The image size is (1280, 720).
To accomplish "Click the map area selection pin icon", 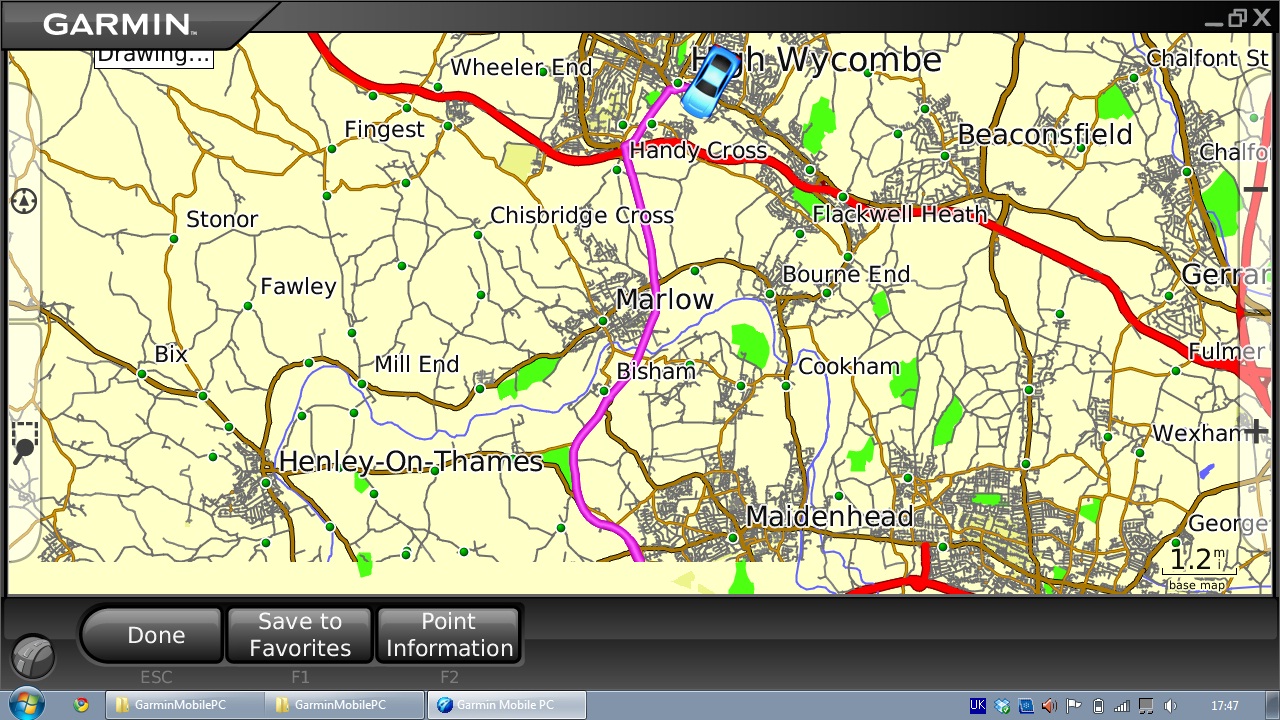I will tap(24, 441).
